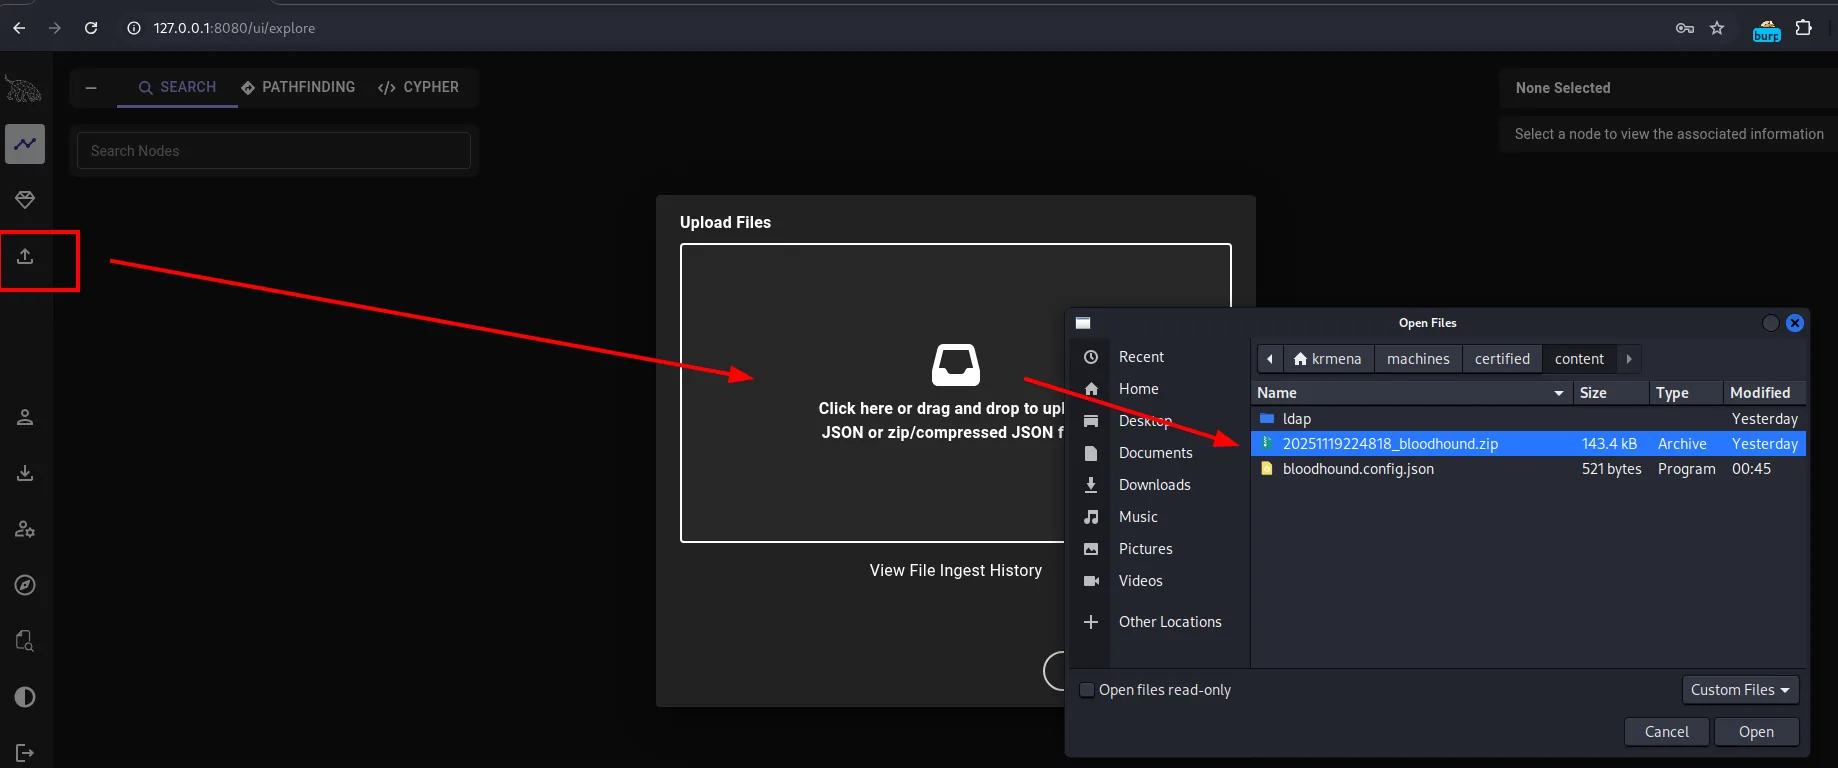Go to krmena home path segment
The height and width of the screenshot is (768, 1838).
1328,359
